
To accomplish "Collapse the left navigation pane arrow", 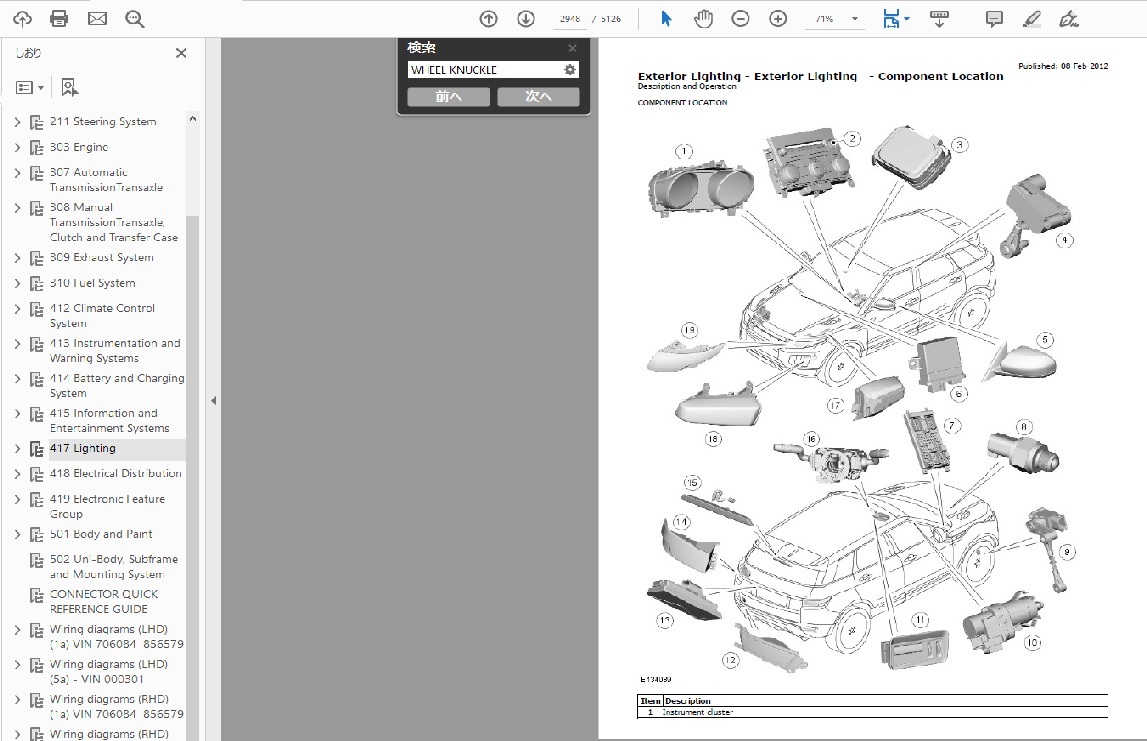I will [214, 400].
